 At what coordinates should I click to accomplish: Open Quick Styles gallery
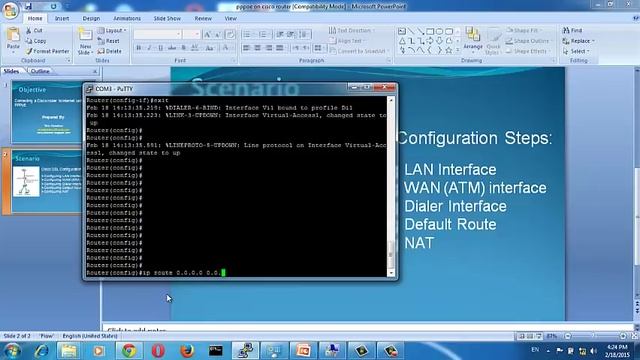(493, 41)
